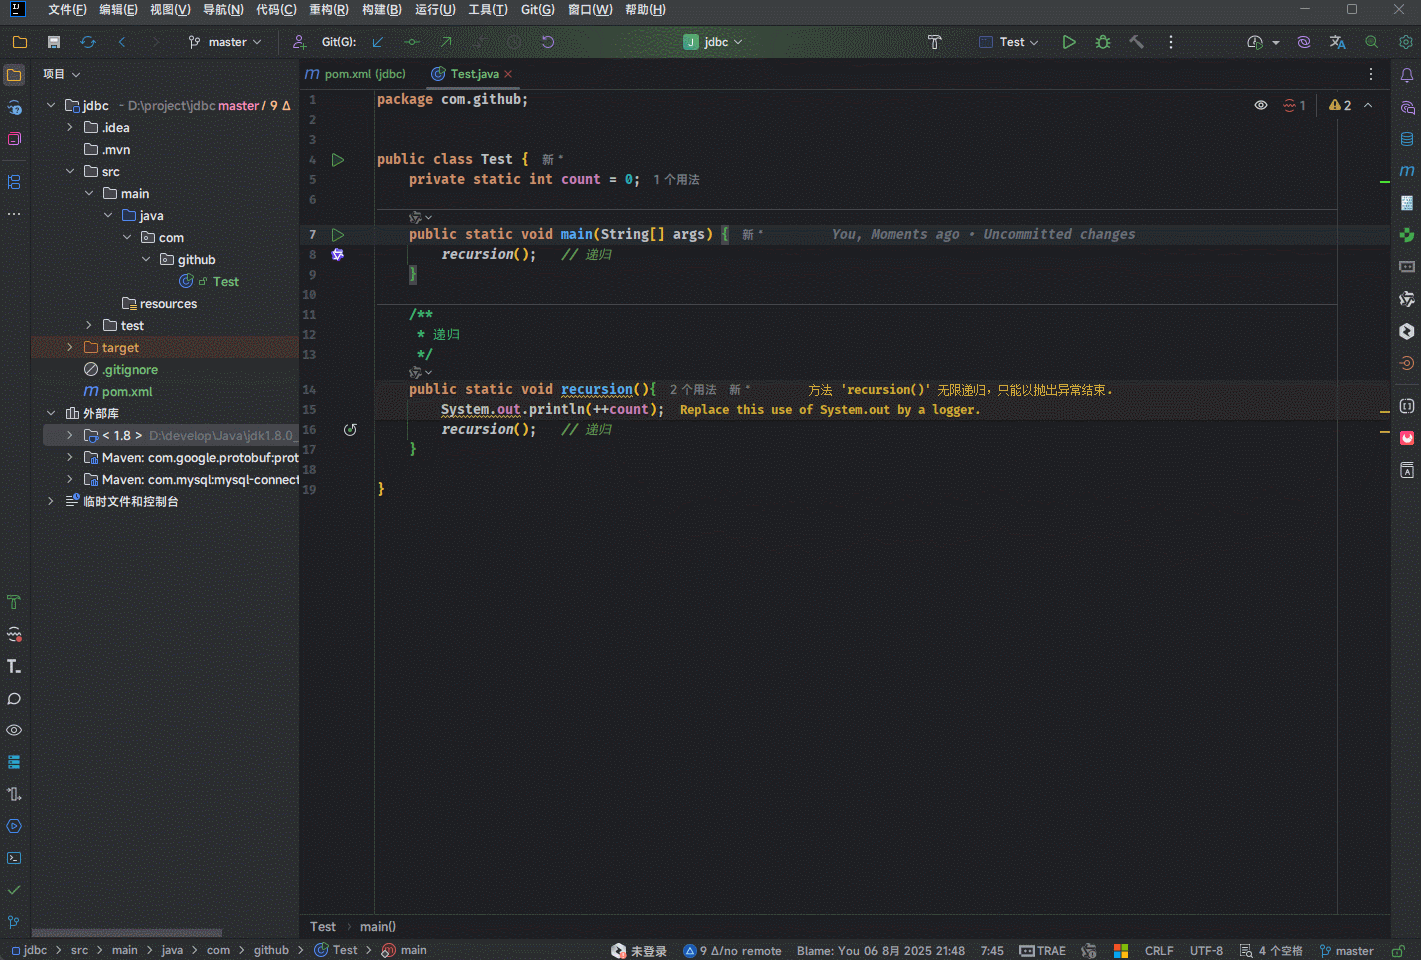The height and width of the screenshot is (960, 1421).
Task: Start debugging with the bug icon
Action: [1103, 42]
